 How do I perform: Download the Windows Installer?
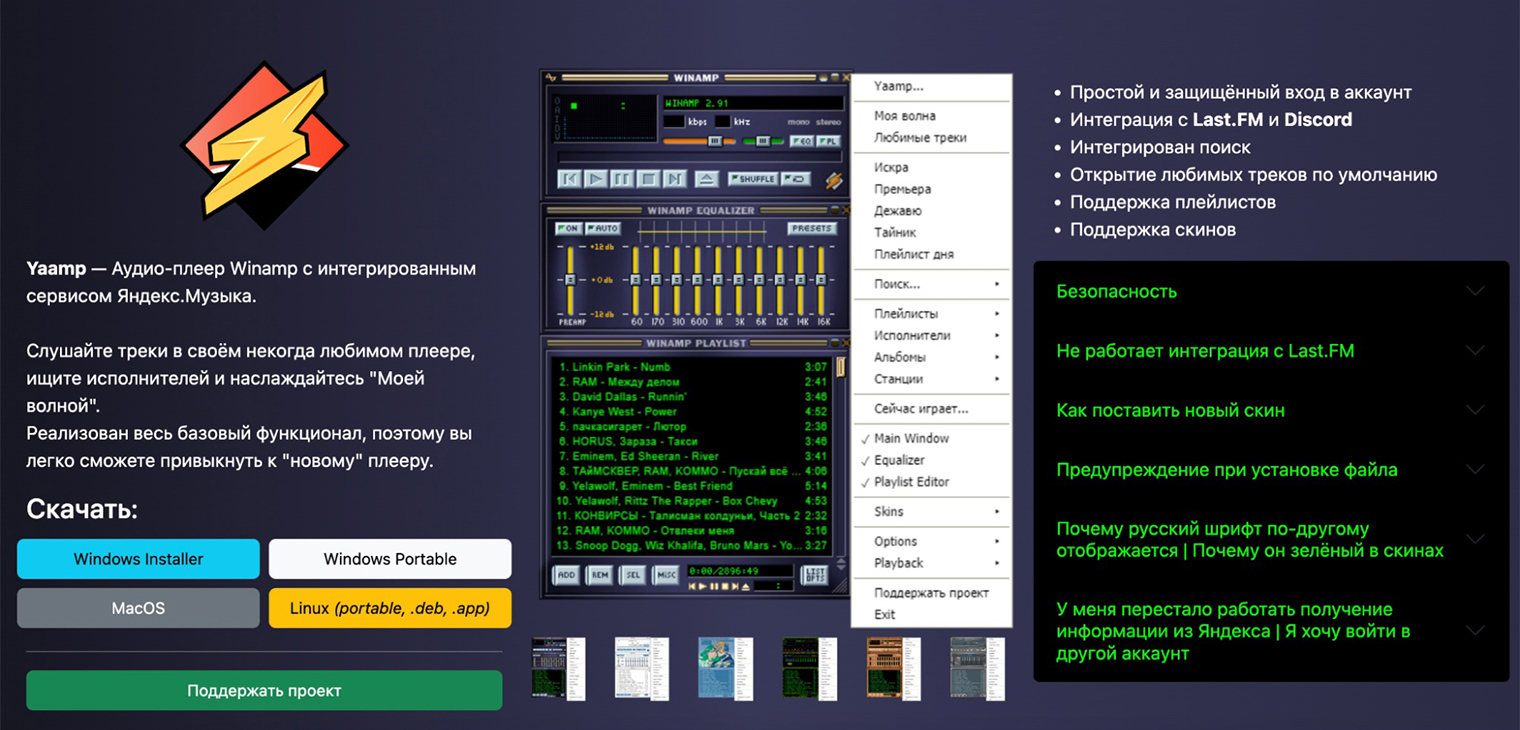pos(138,559)
